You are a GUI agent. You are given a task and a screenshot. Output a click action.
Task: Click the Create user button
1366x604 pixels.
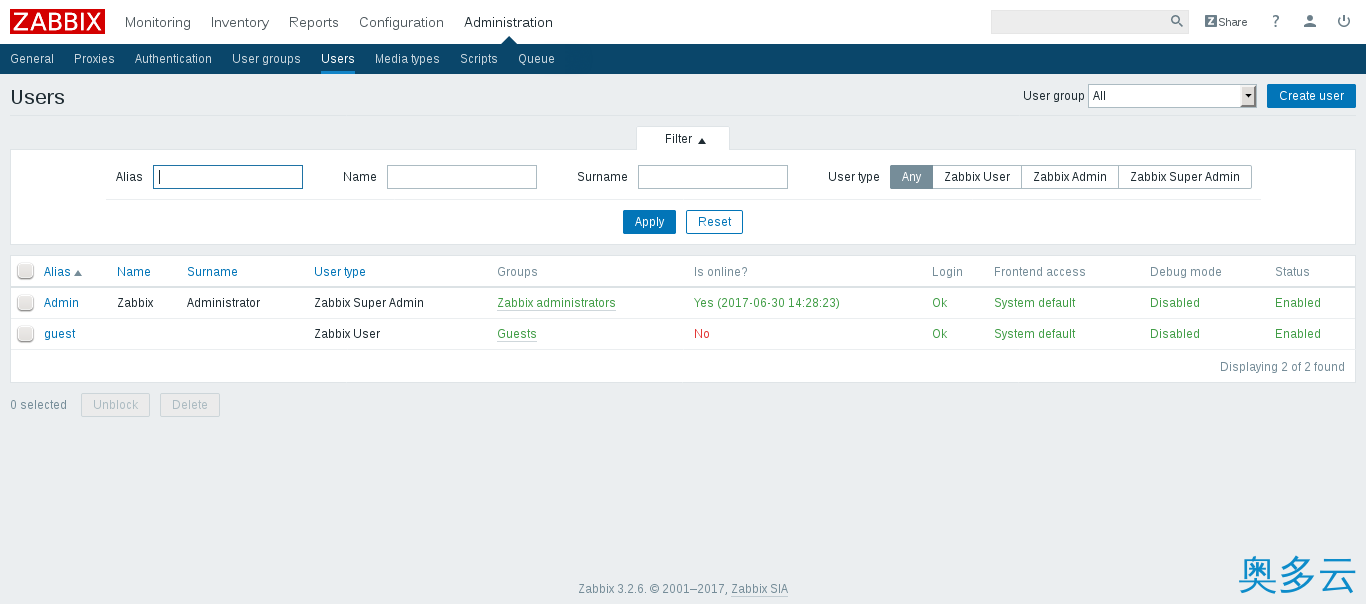click(1311, 96)
